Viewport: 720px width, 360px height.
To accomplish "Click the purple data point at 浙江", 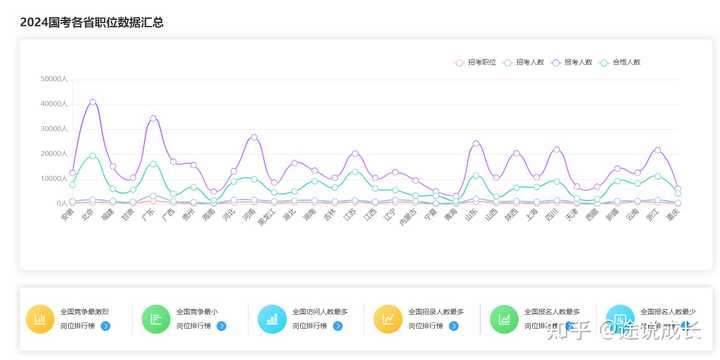I will tap(658, 151).
